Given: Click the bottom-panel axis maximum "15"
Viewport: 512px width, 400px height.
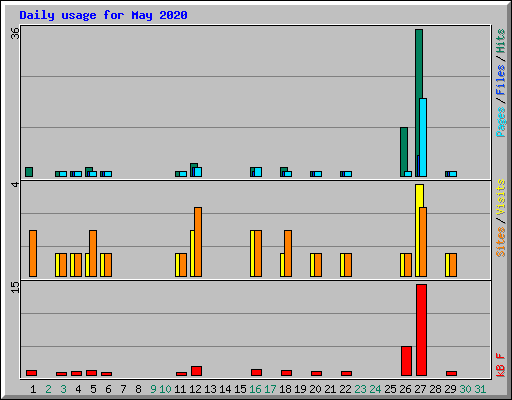Looking at the screenshot, I should (15, 287).
